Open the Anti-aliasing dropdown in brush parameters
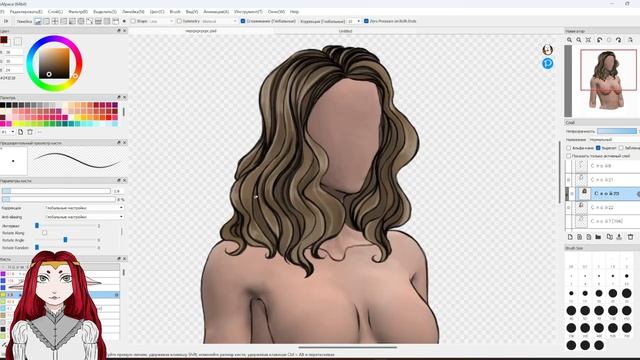The height and width of the screenshot is (360, 640). pyautogui.click(x=84, y=217)
